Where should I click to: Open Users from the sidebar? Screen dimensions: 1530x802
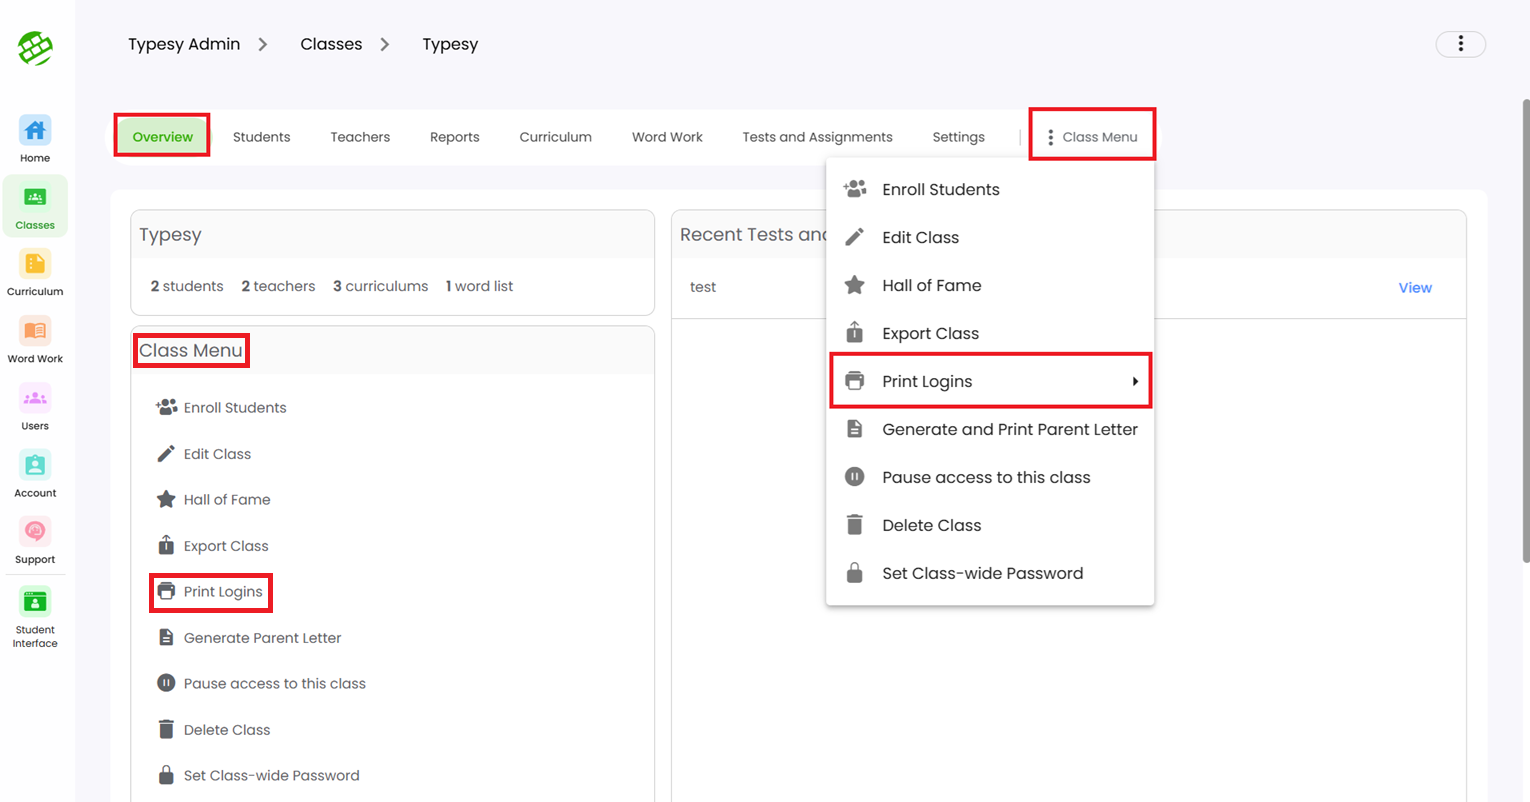pyautogui.click(x=35, y=407)
